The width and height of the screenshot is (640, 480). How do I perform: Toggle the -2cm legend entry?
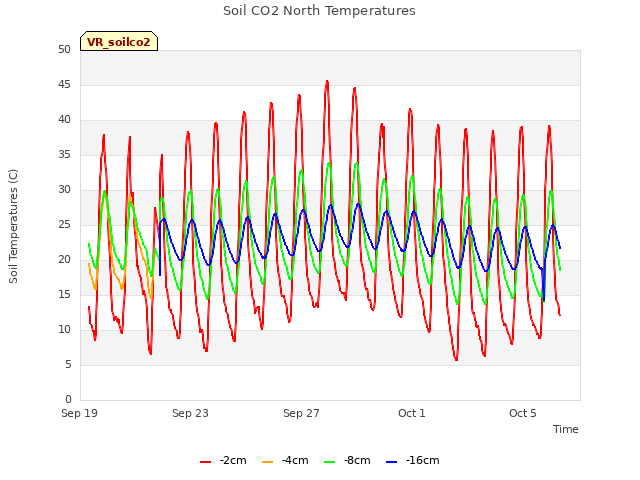coord(223,460)
